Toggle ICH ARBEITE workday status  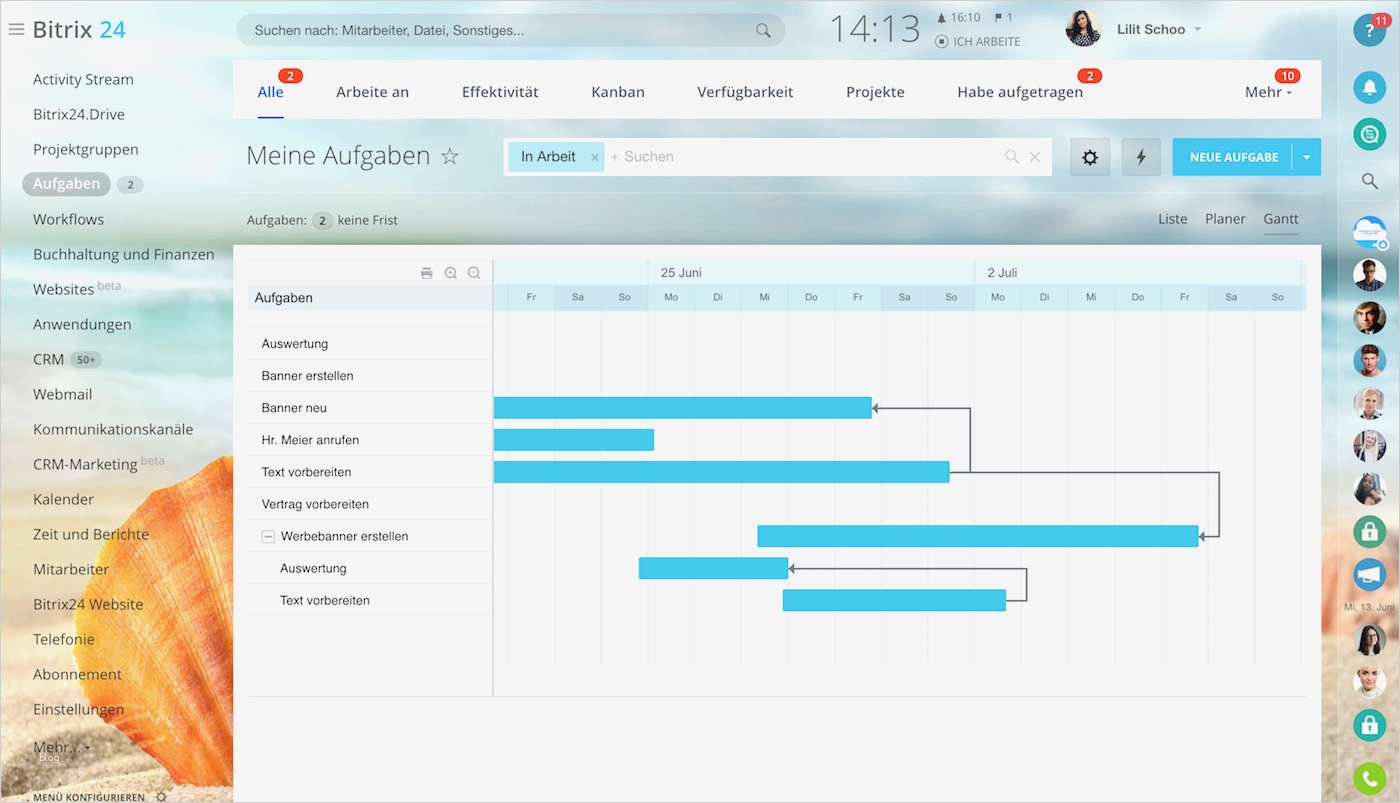pos(978,41)
